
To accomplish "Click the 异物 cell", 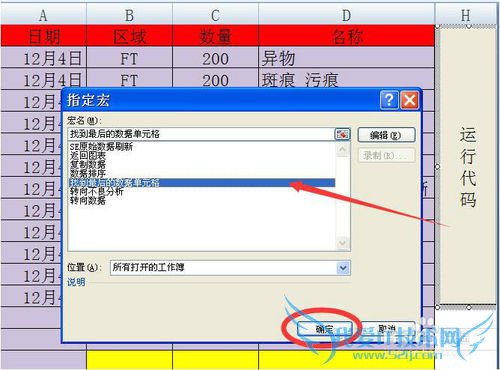I will [347, 58].
